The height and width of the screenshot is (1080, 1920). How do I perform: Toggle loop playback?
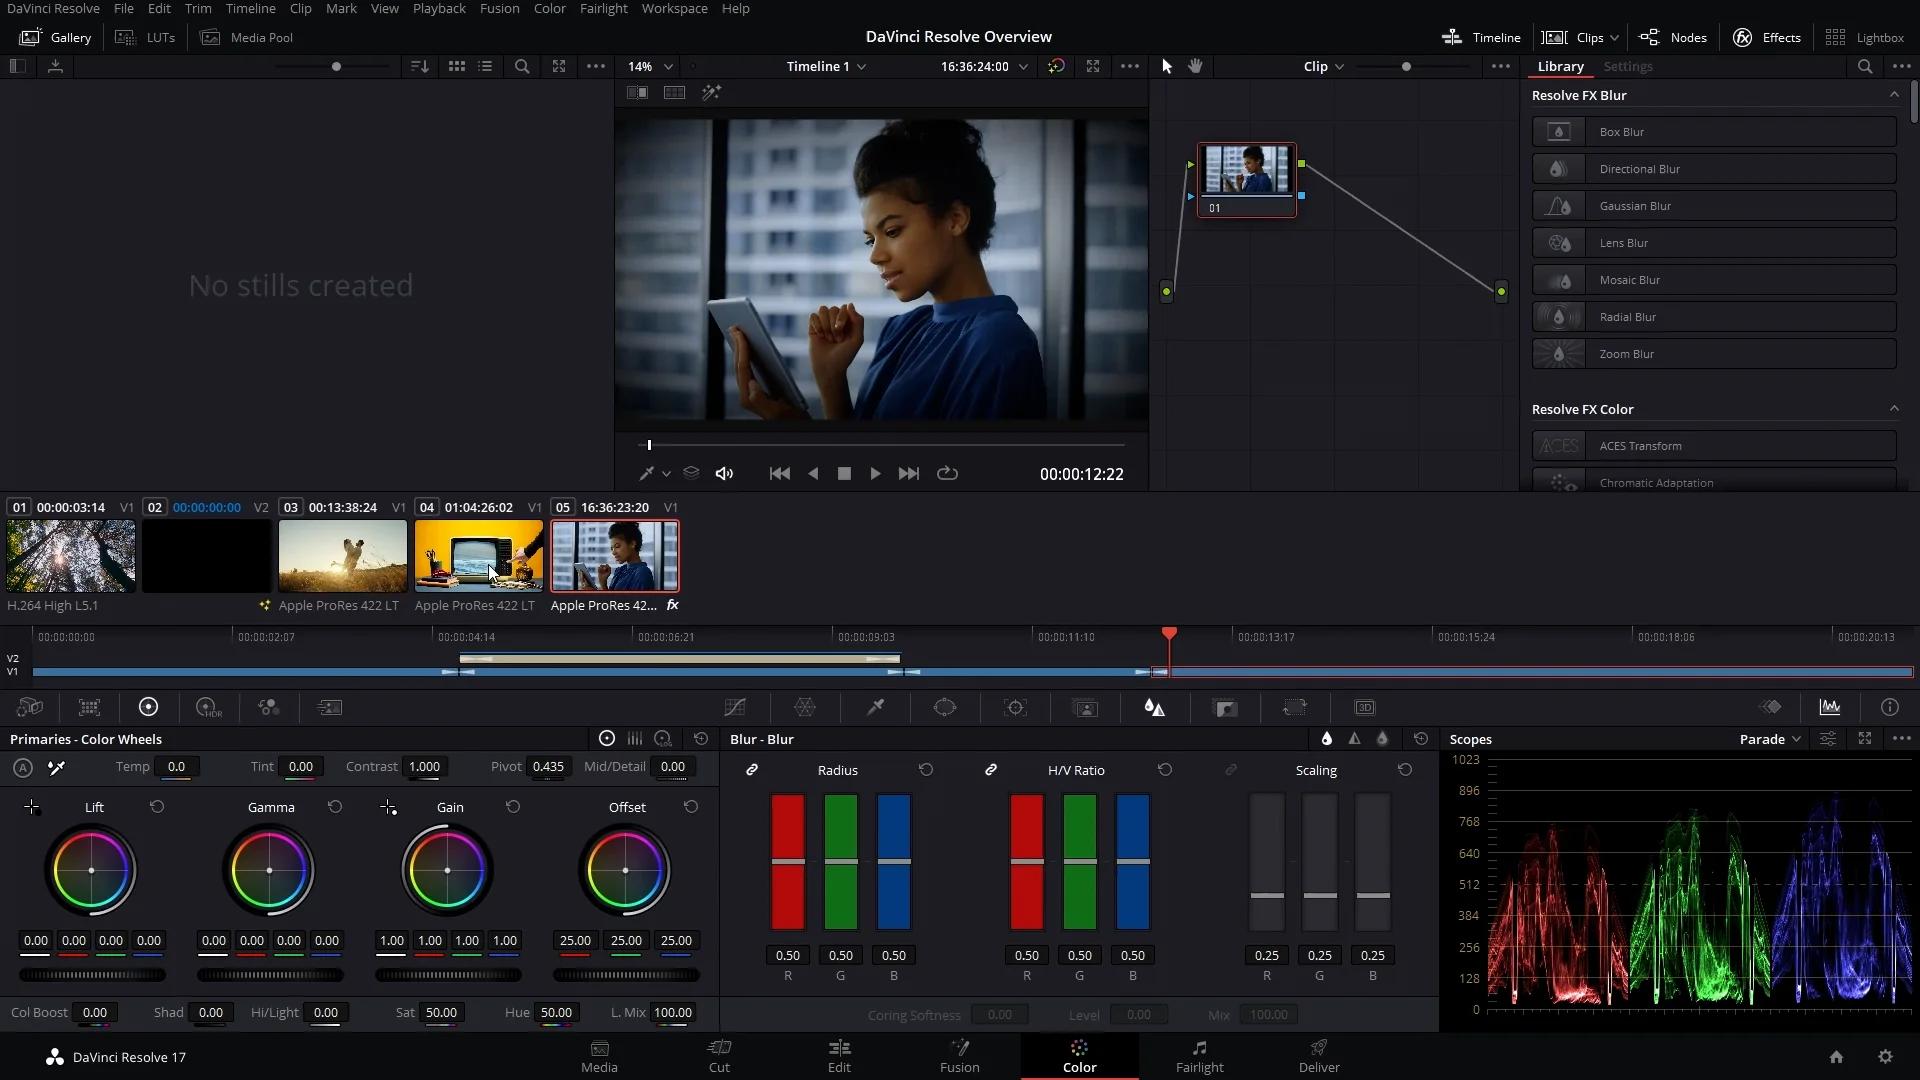[947, 474]
